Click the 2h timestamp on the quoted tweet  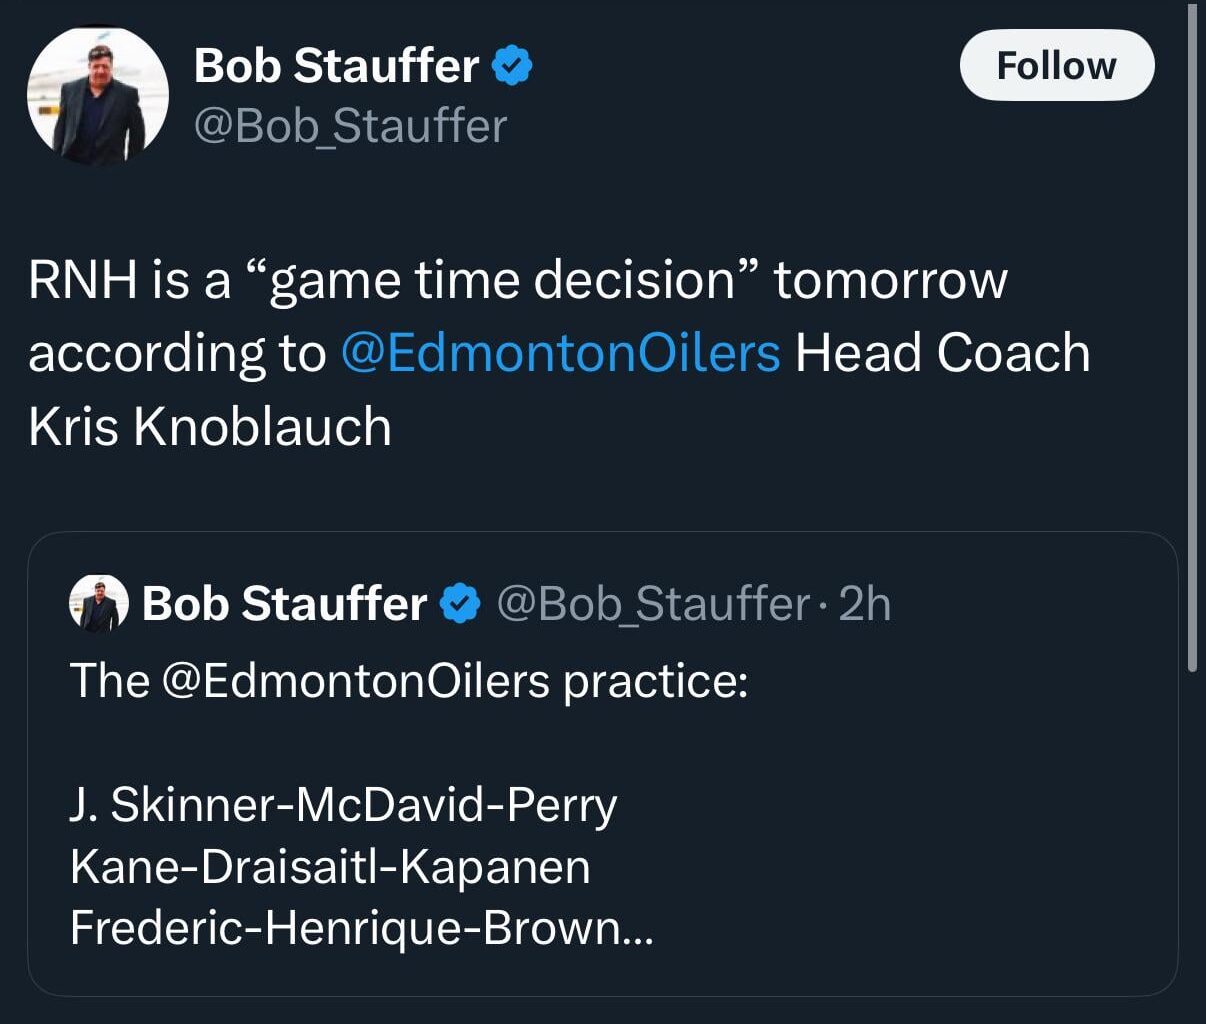[x=868, y=602]
